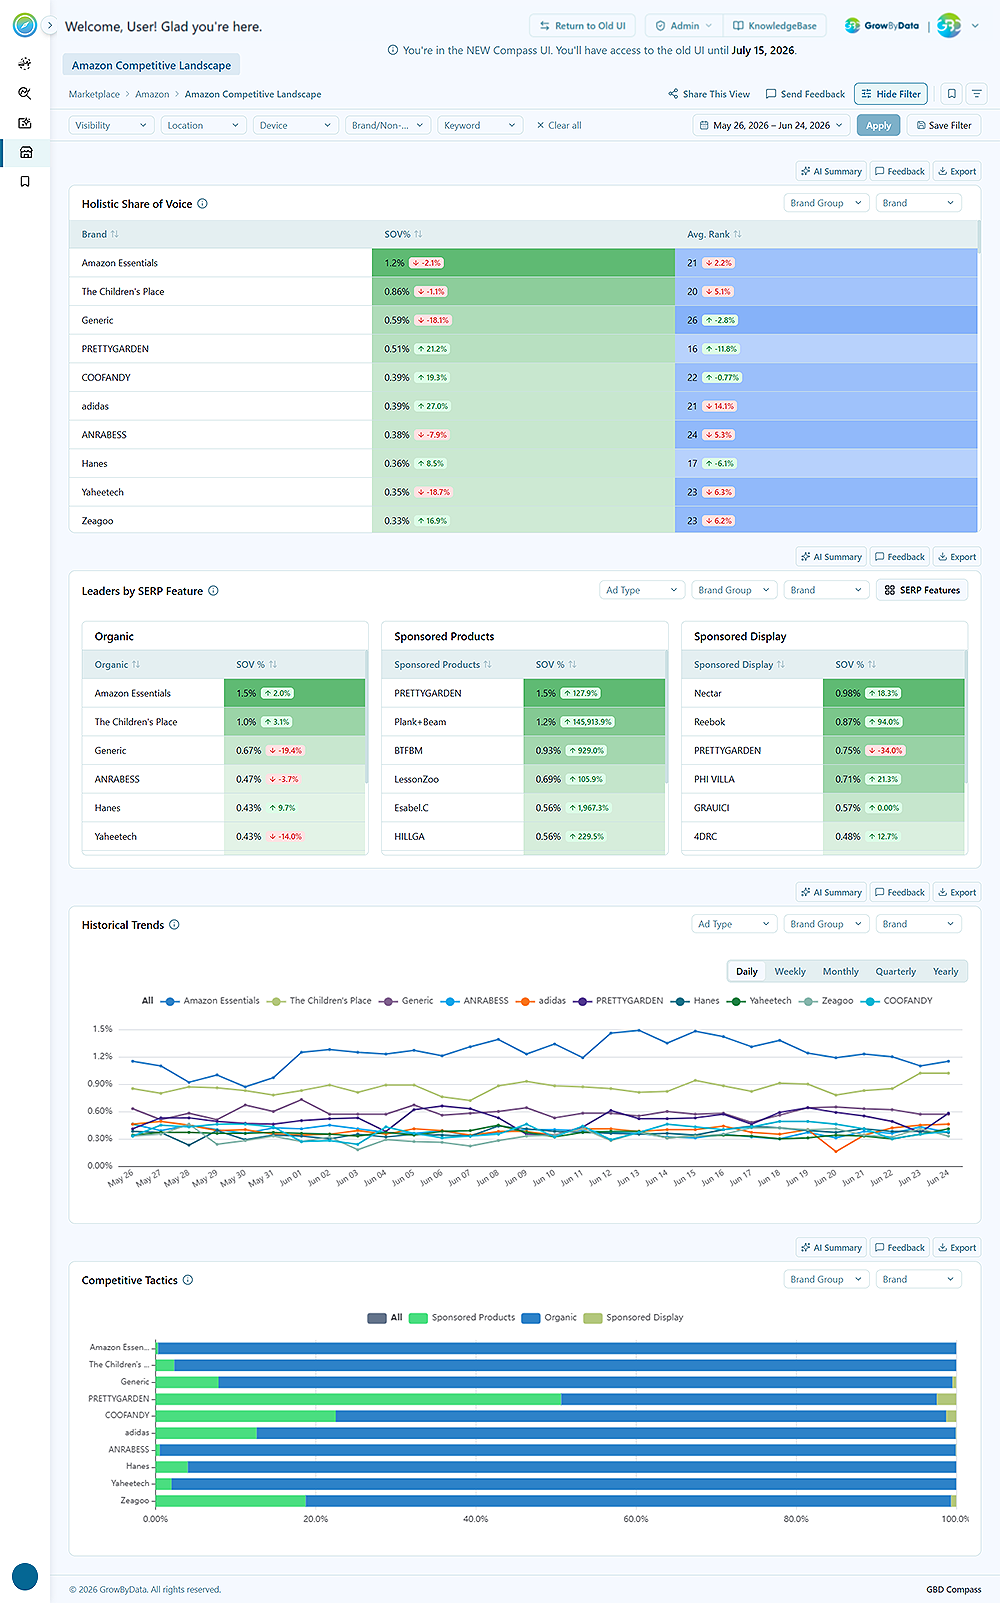Expand the sidebar with the chevron arrow
1000x1603 pixels.
[50, 26]
